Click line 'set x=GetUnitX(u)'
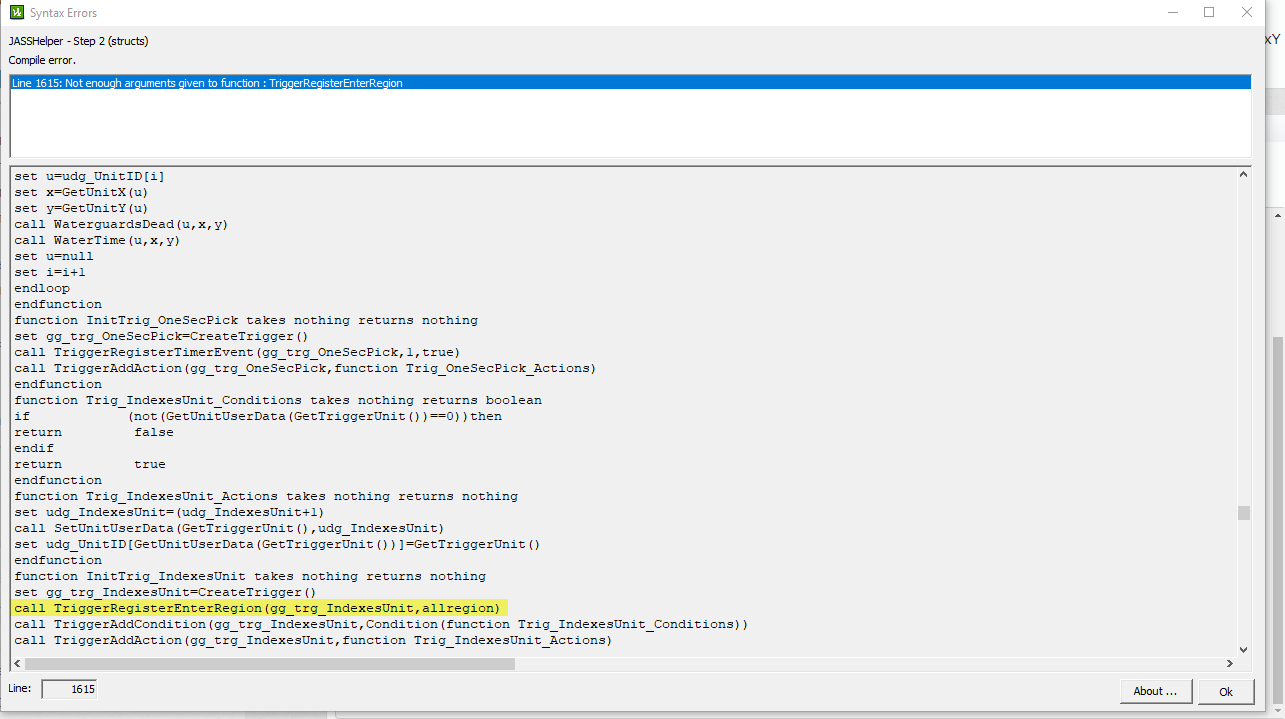The height and width of the screenshot is (719, 1285). (80, 192)
